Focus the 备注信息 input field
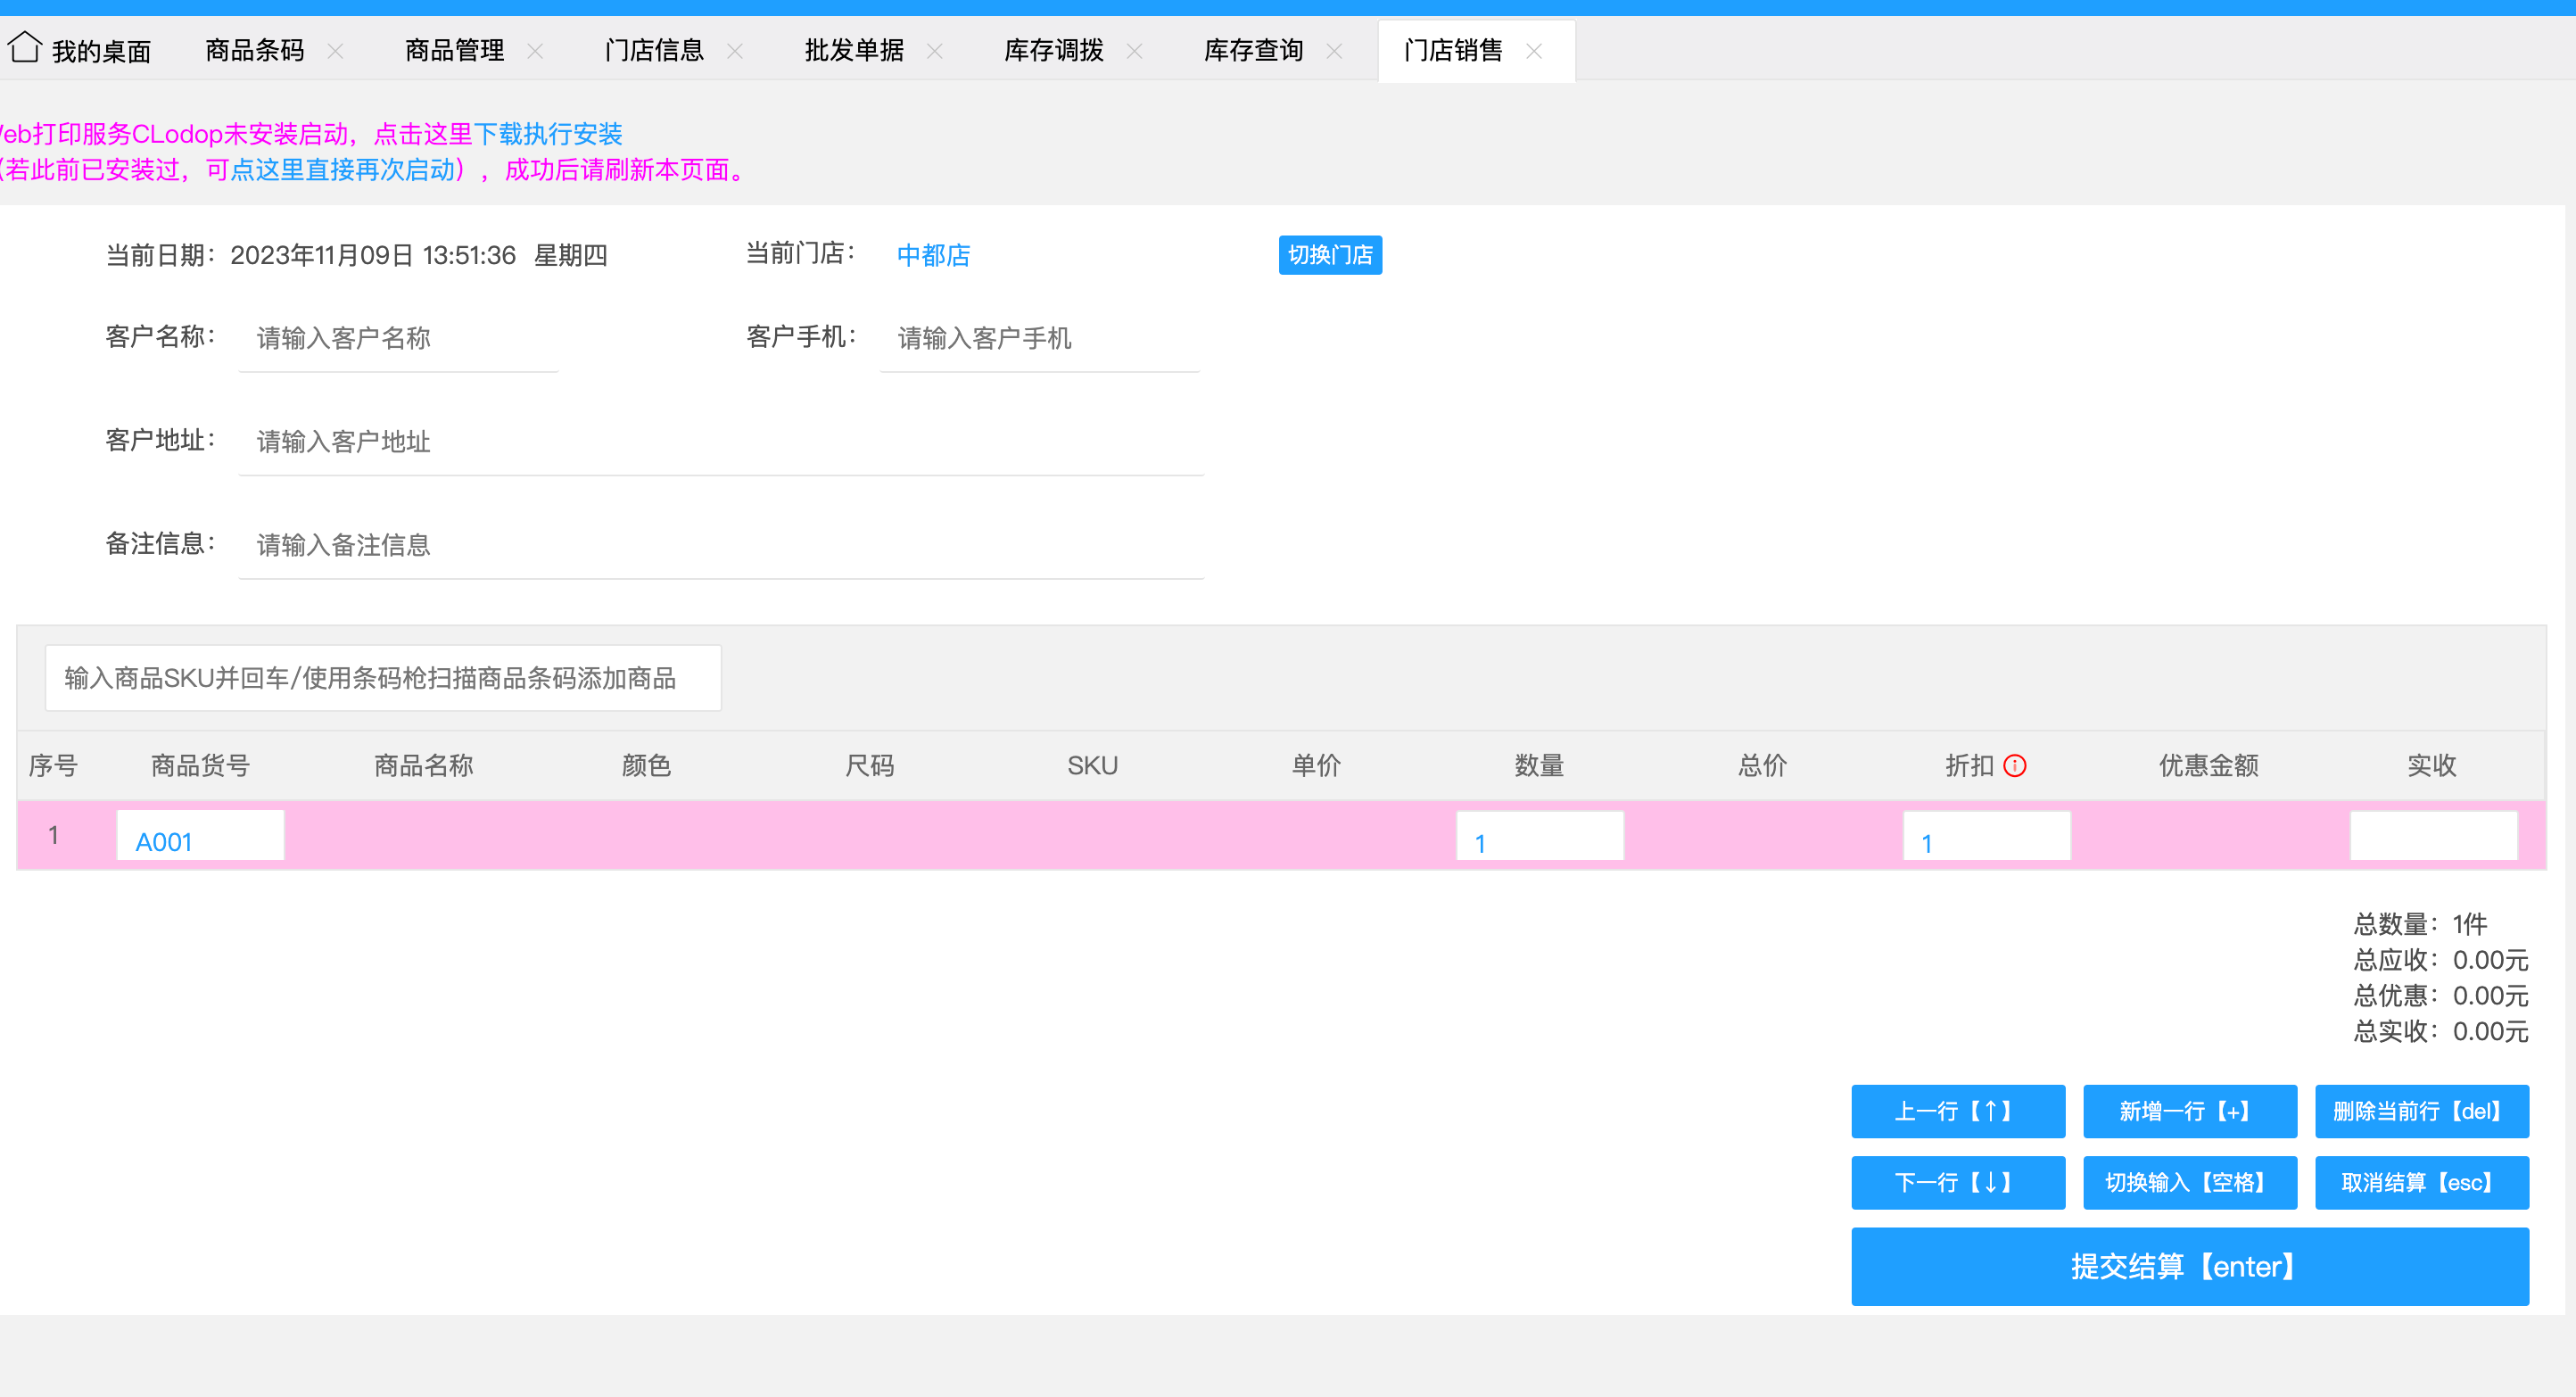 721,545
